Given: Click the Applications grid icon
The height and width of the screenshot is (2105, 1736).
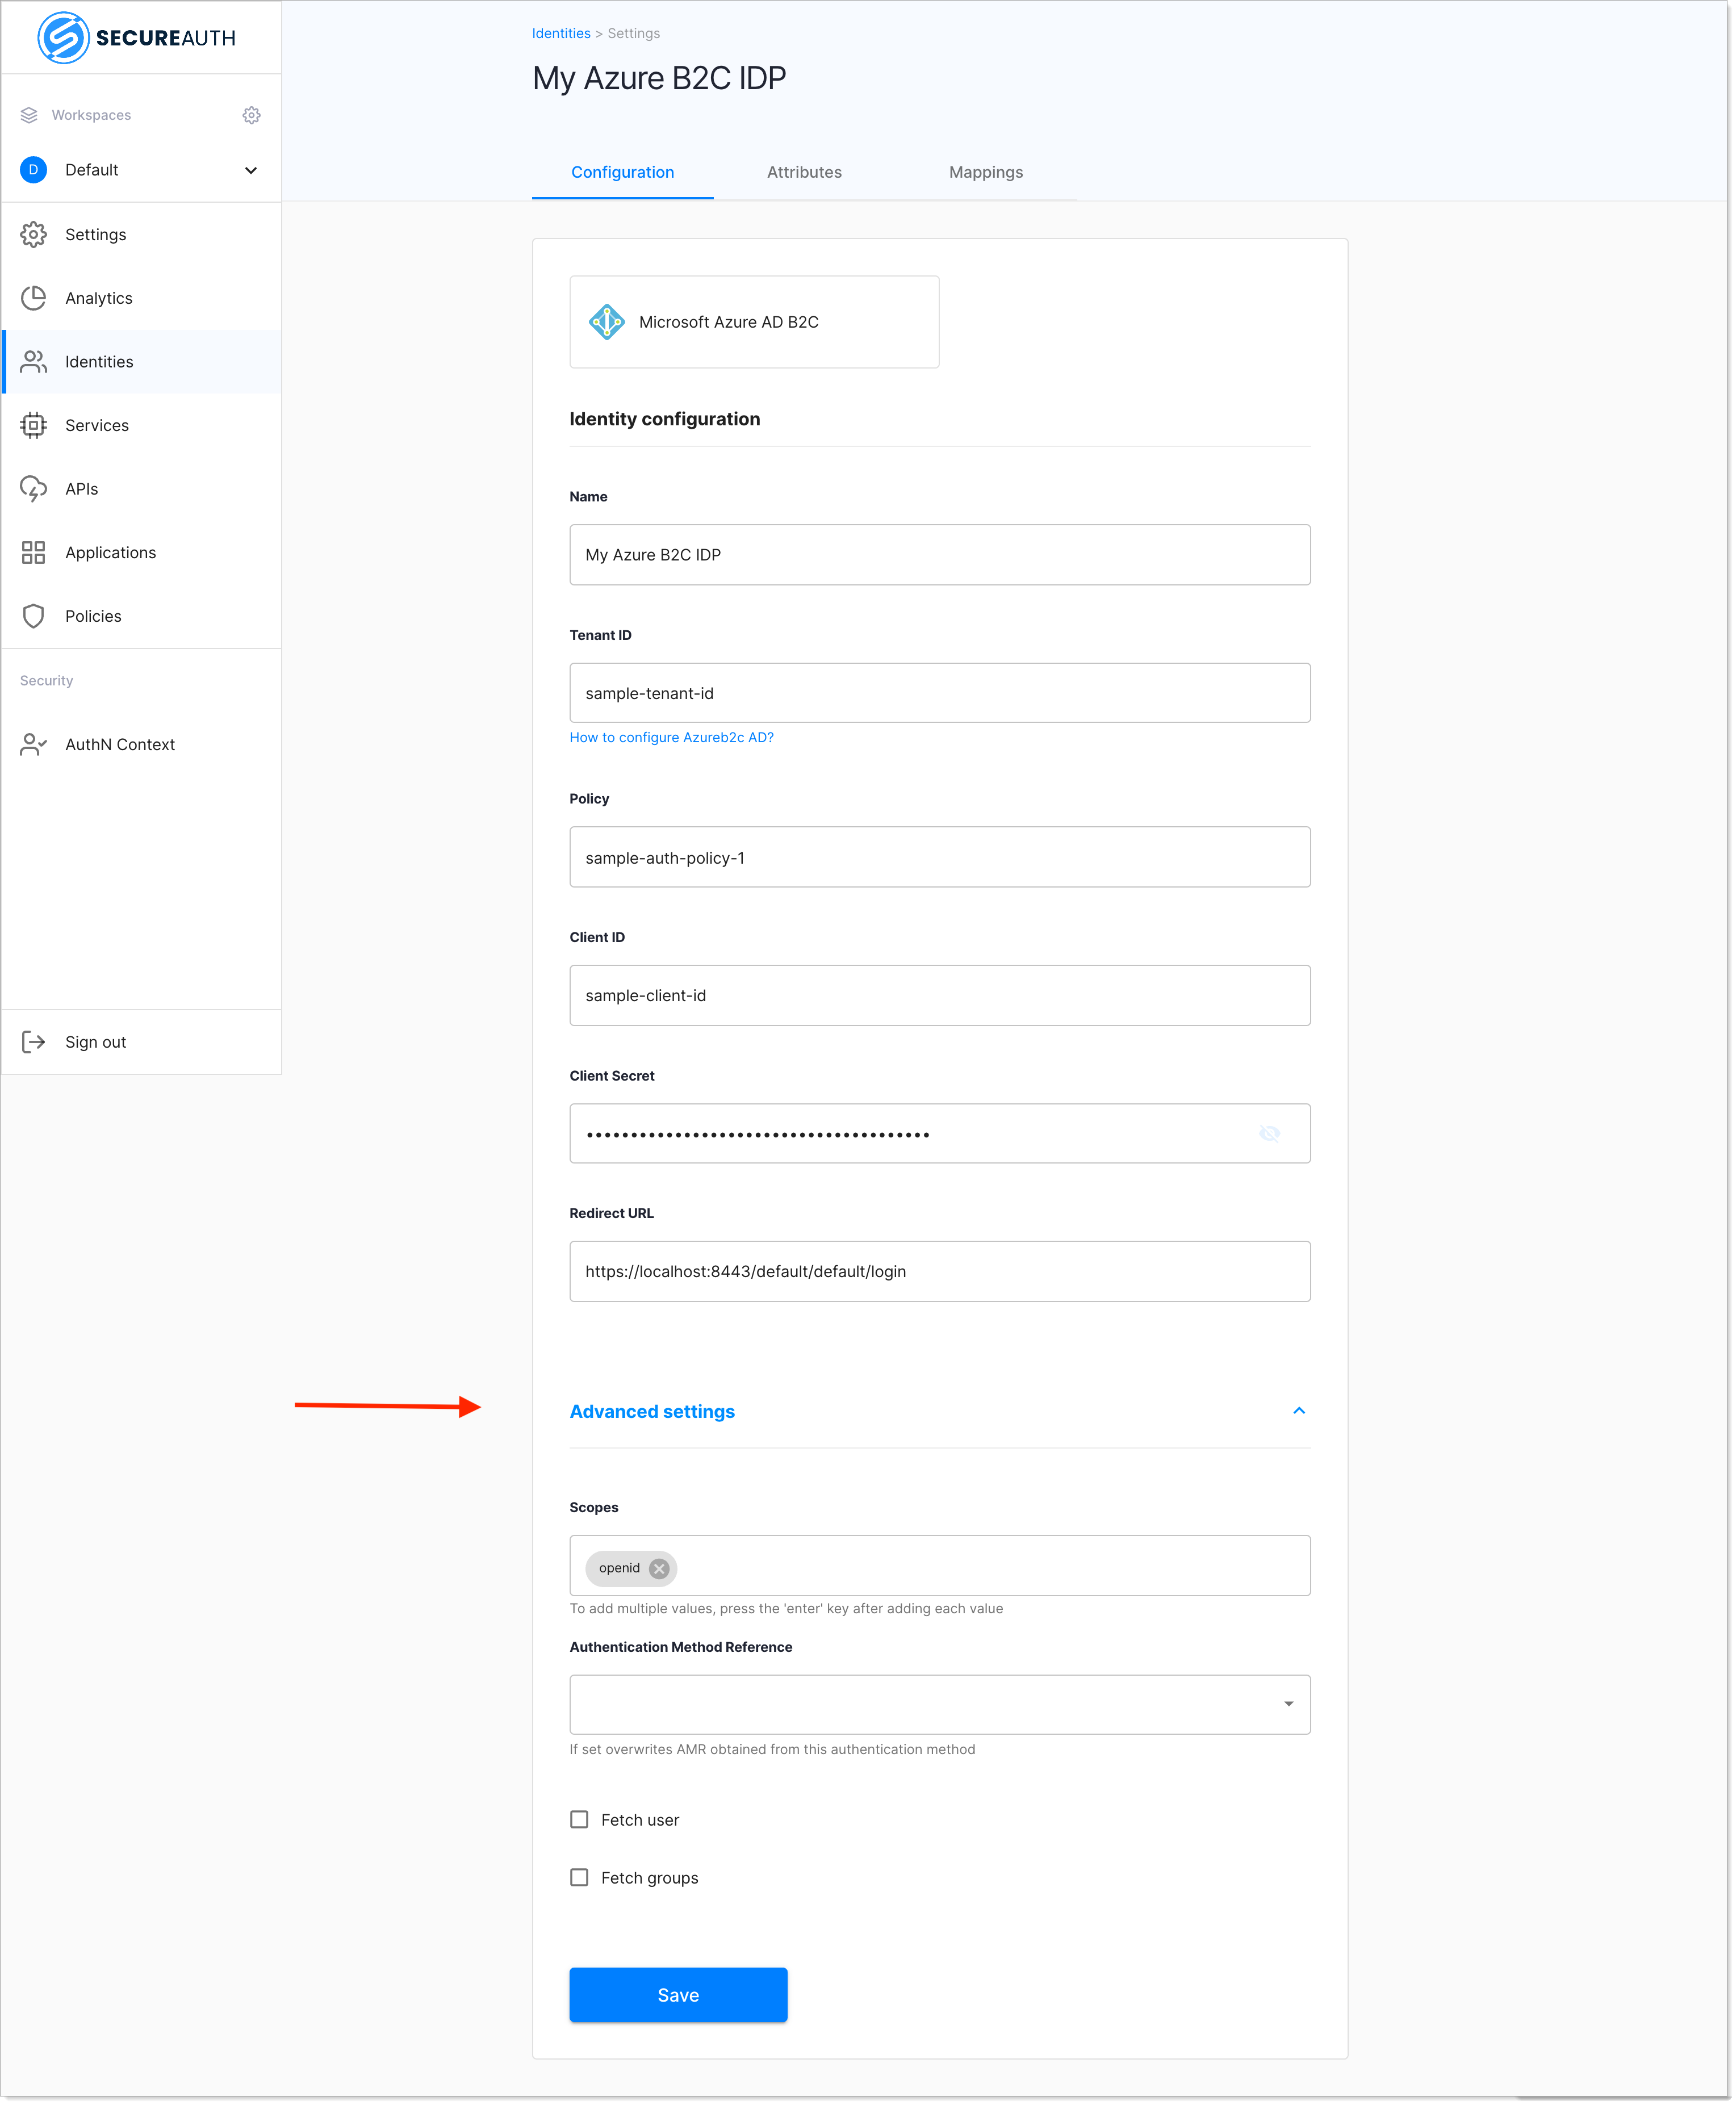Looking at the screenshot, I should pyautogui.click(x=33, y=553).
